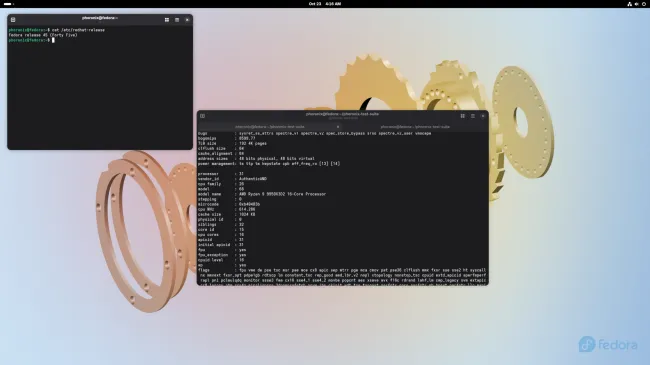This screenshot has height=365, width=650.
Task: Click the 'cpuid level' output line
Action: (221, 260)
